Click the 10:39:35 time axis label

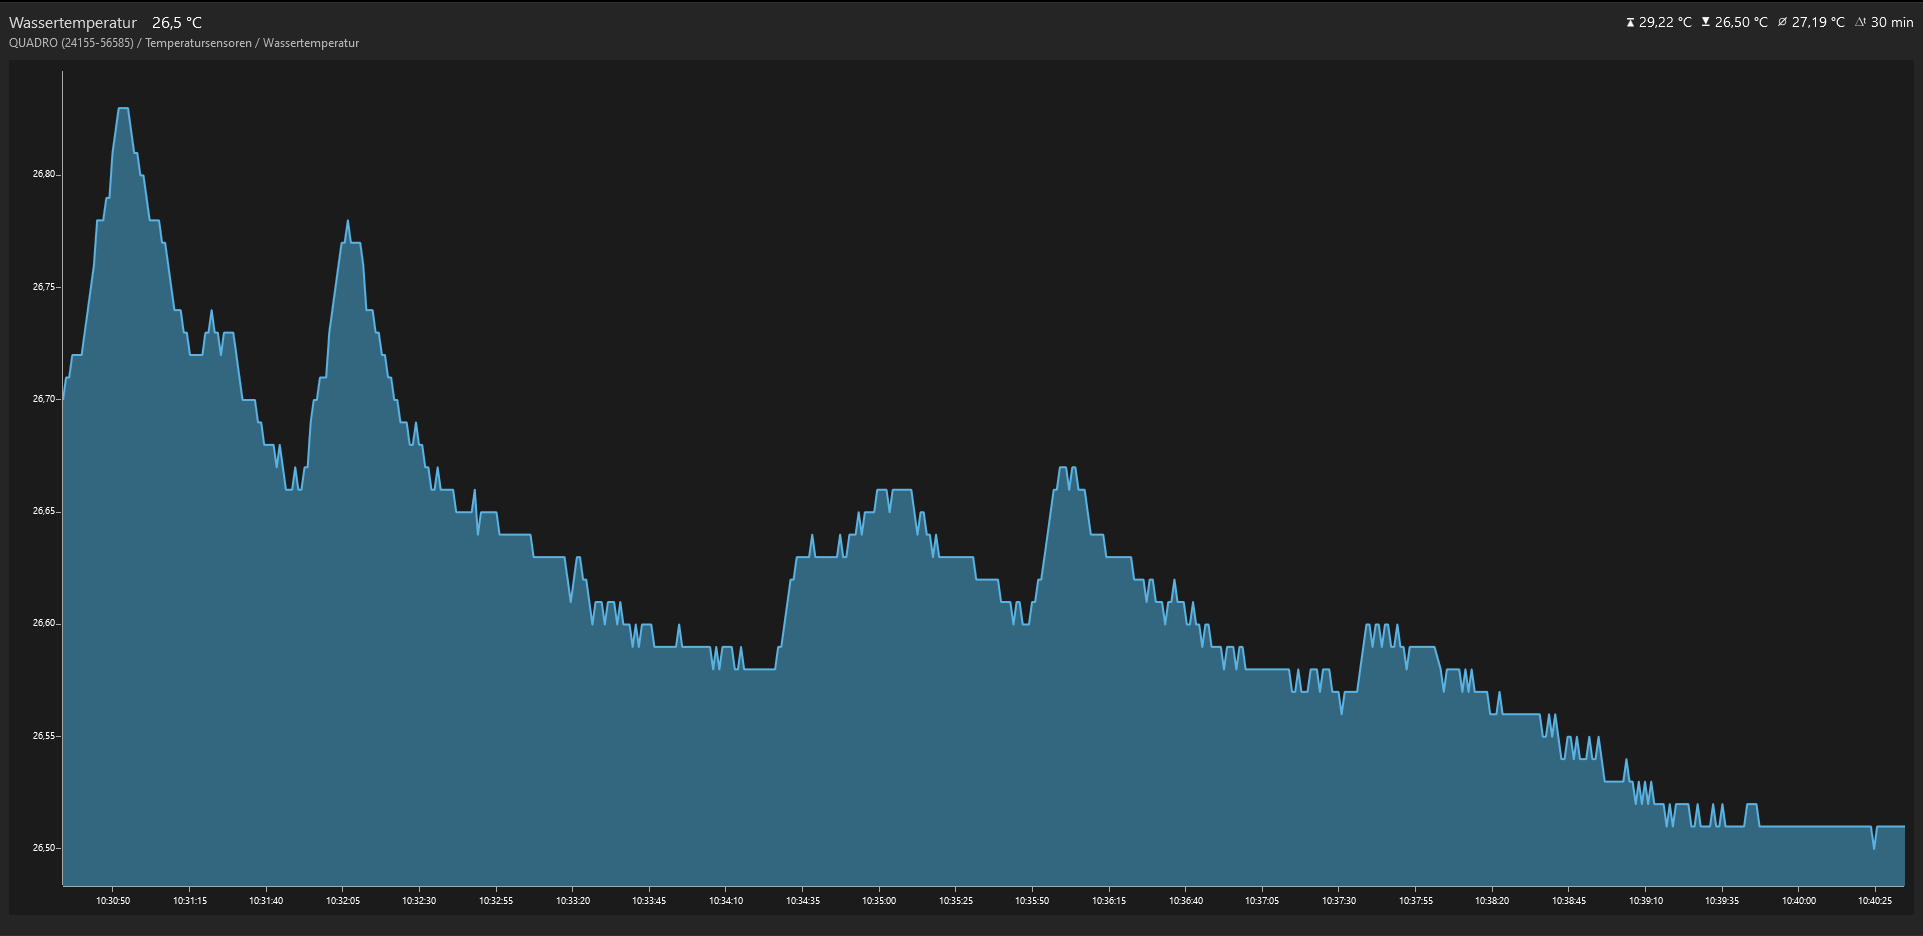coord(1722,901)
